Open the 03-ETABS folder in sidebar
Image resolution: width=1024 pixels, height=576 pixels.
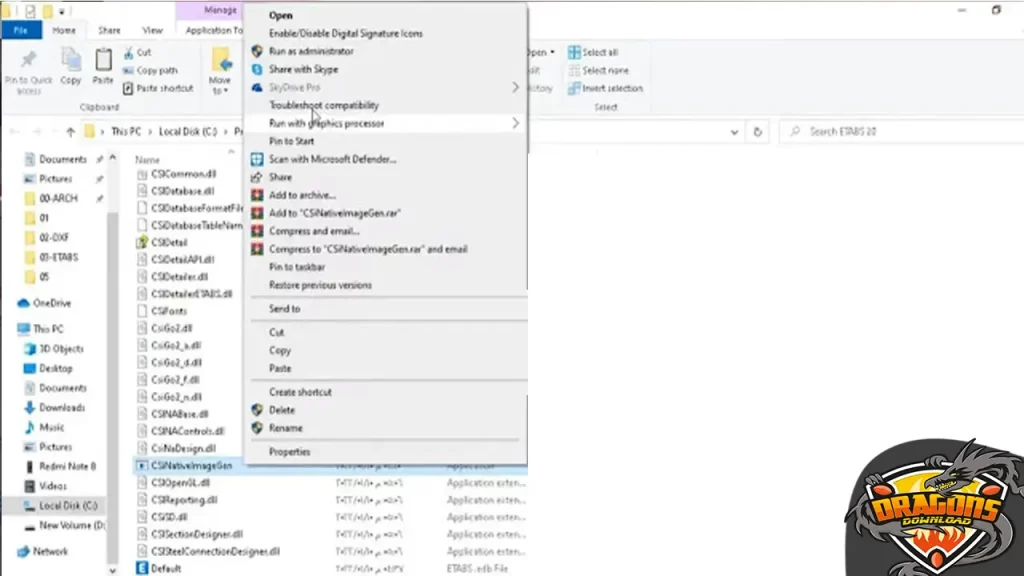point(59,257)
